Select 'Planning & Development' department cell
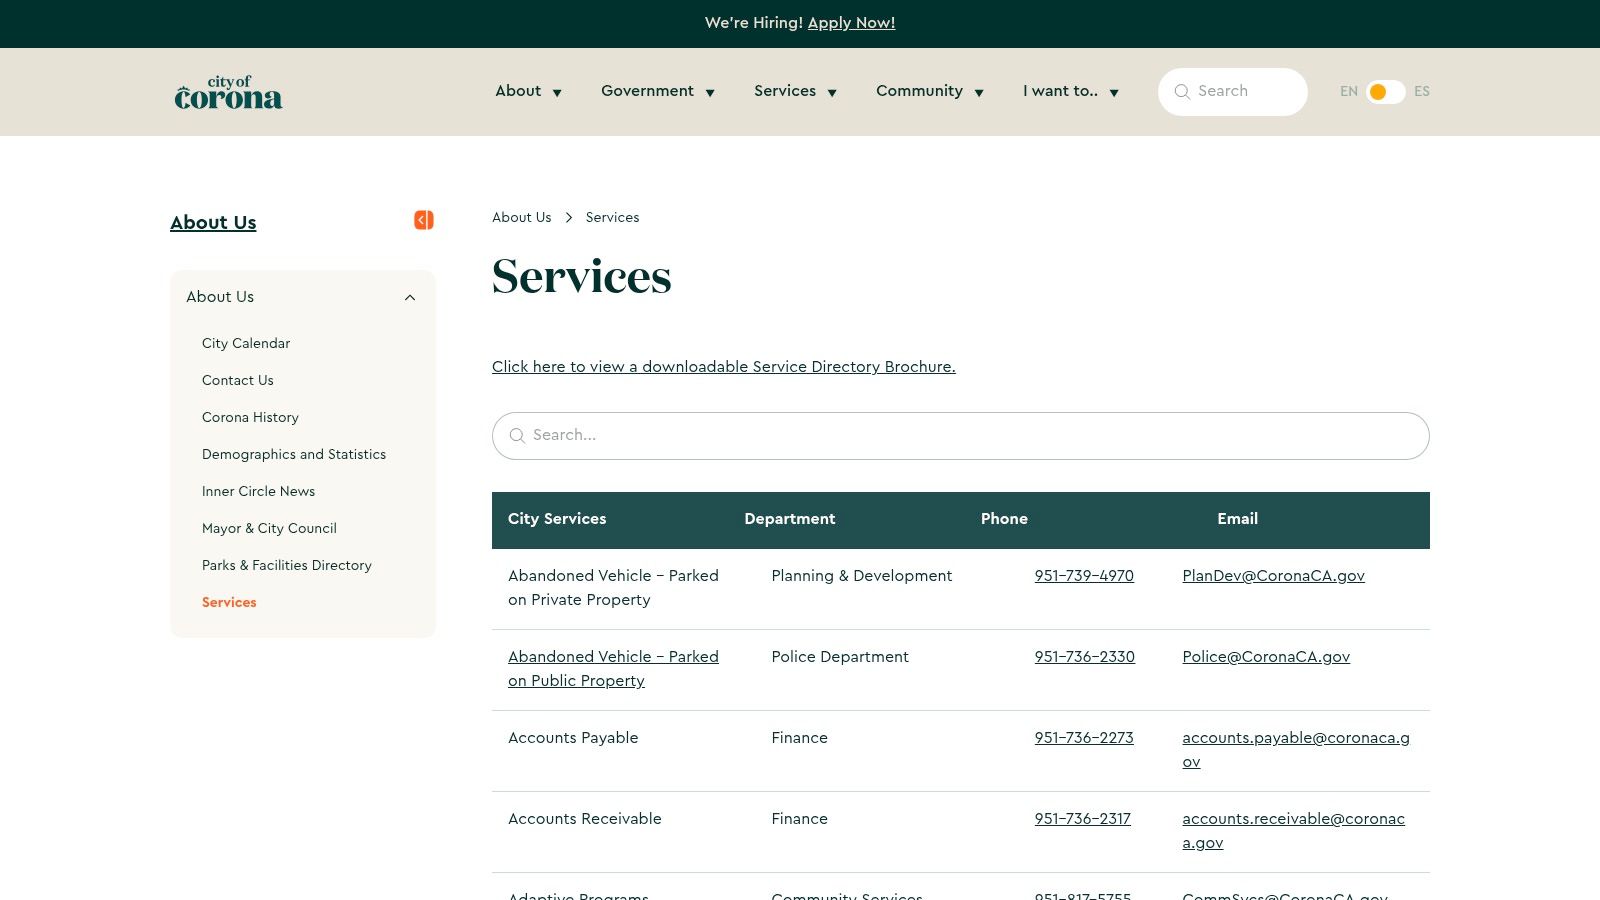The width and height of the screenshot is (1600, 900). pos(861,576)
